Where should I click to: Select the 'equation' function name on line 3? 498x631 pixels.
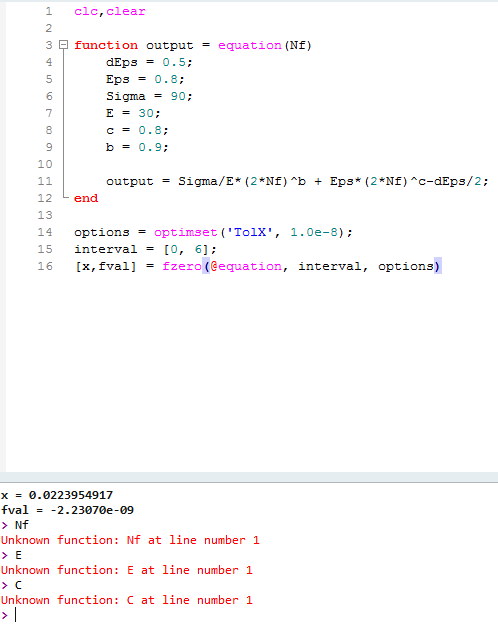pyautogui.click(x=250, y=45)
